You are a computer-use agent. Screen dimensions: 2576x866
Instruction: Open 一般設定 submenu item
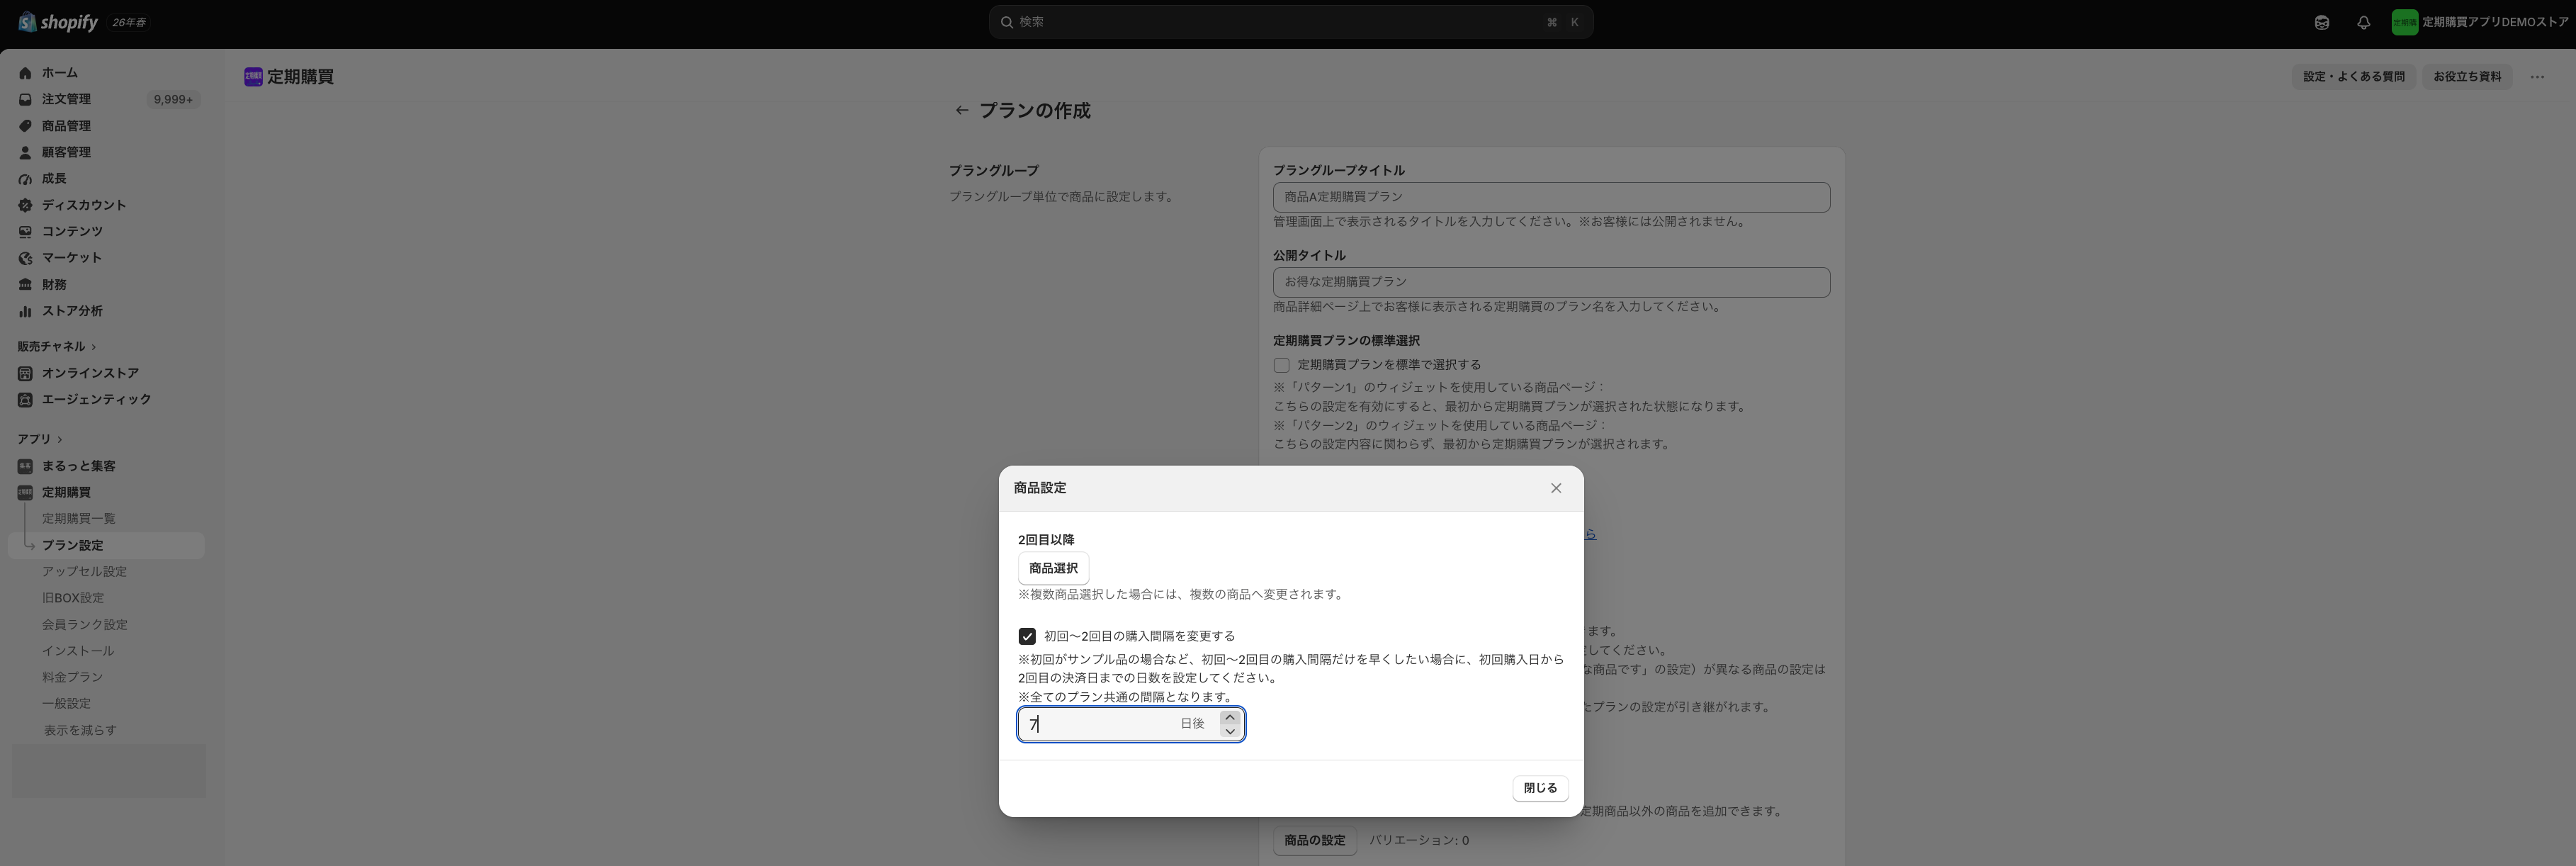pyautogui.click(x=66, y=704)
